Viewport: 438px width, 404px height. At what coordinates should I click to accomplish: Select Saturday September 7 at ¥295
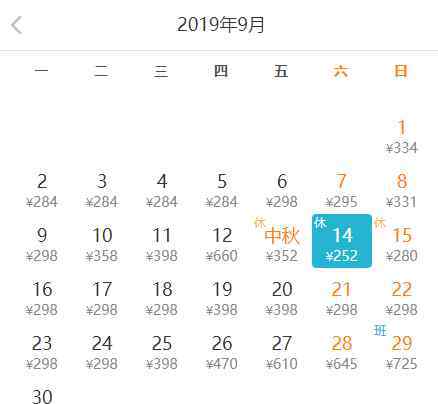click(x=342, y=191)
